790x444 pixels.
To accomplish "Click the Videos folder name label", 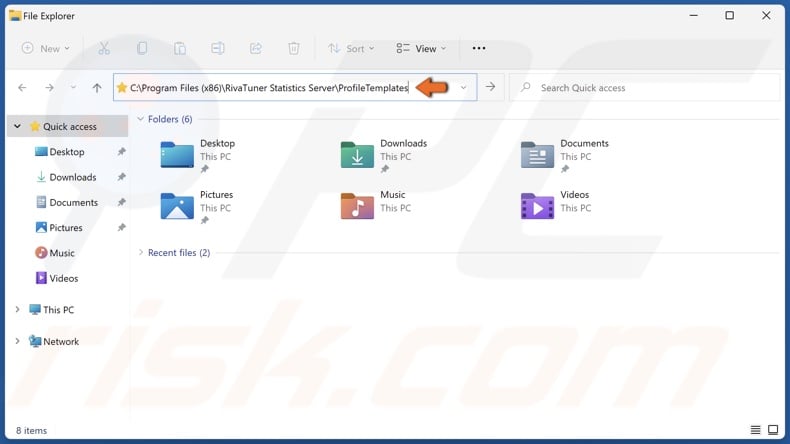I will point(574,195).
